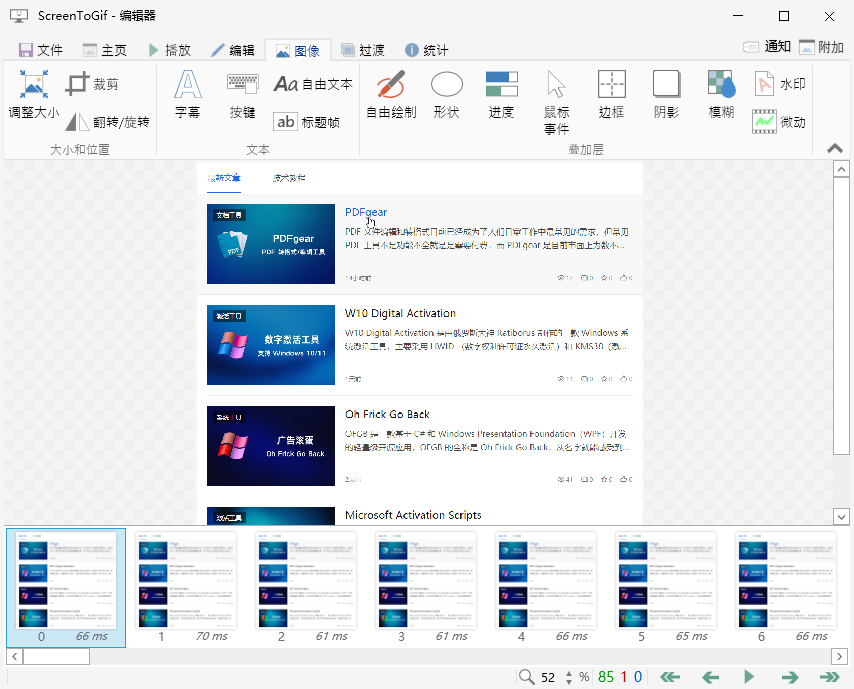Select frame 6 thumbnail

pyautogui.click(x=786, y=588)
